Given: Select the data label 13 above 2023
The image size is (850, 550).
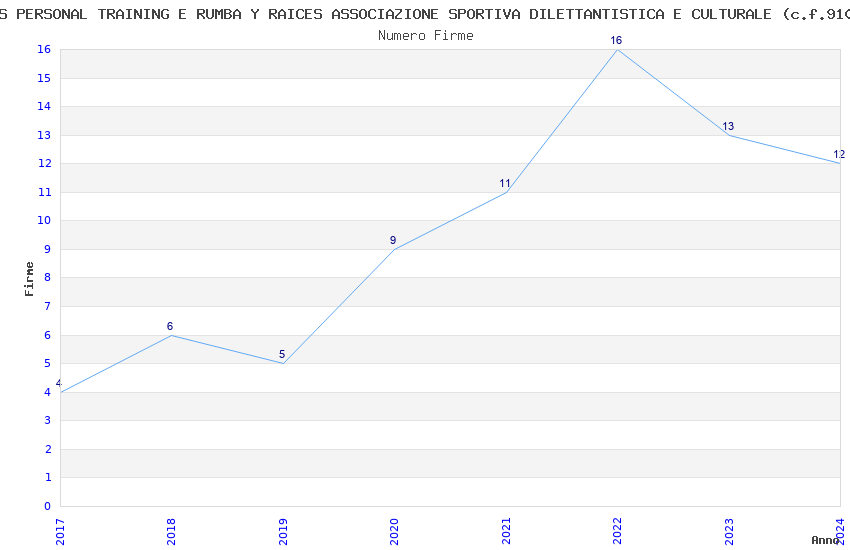Looking at the screenshot, I should pyautogui.click(x=728, y=126).
